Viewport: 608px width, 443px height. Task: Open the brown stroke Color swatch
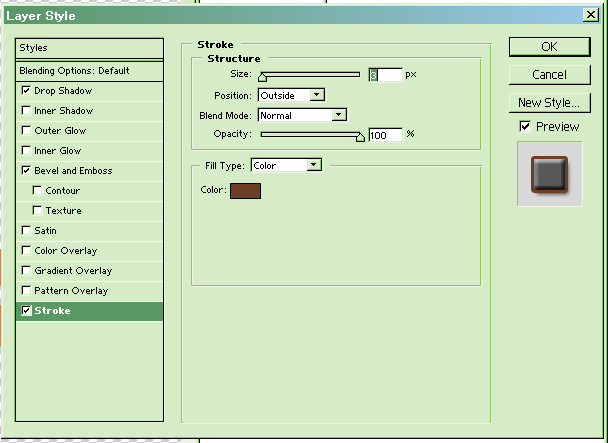(245, 190)
